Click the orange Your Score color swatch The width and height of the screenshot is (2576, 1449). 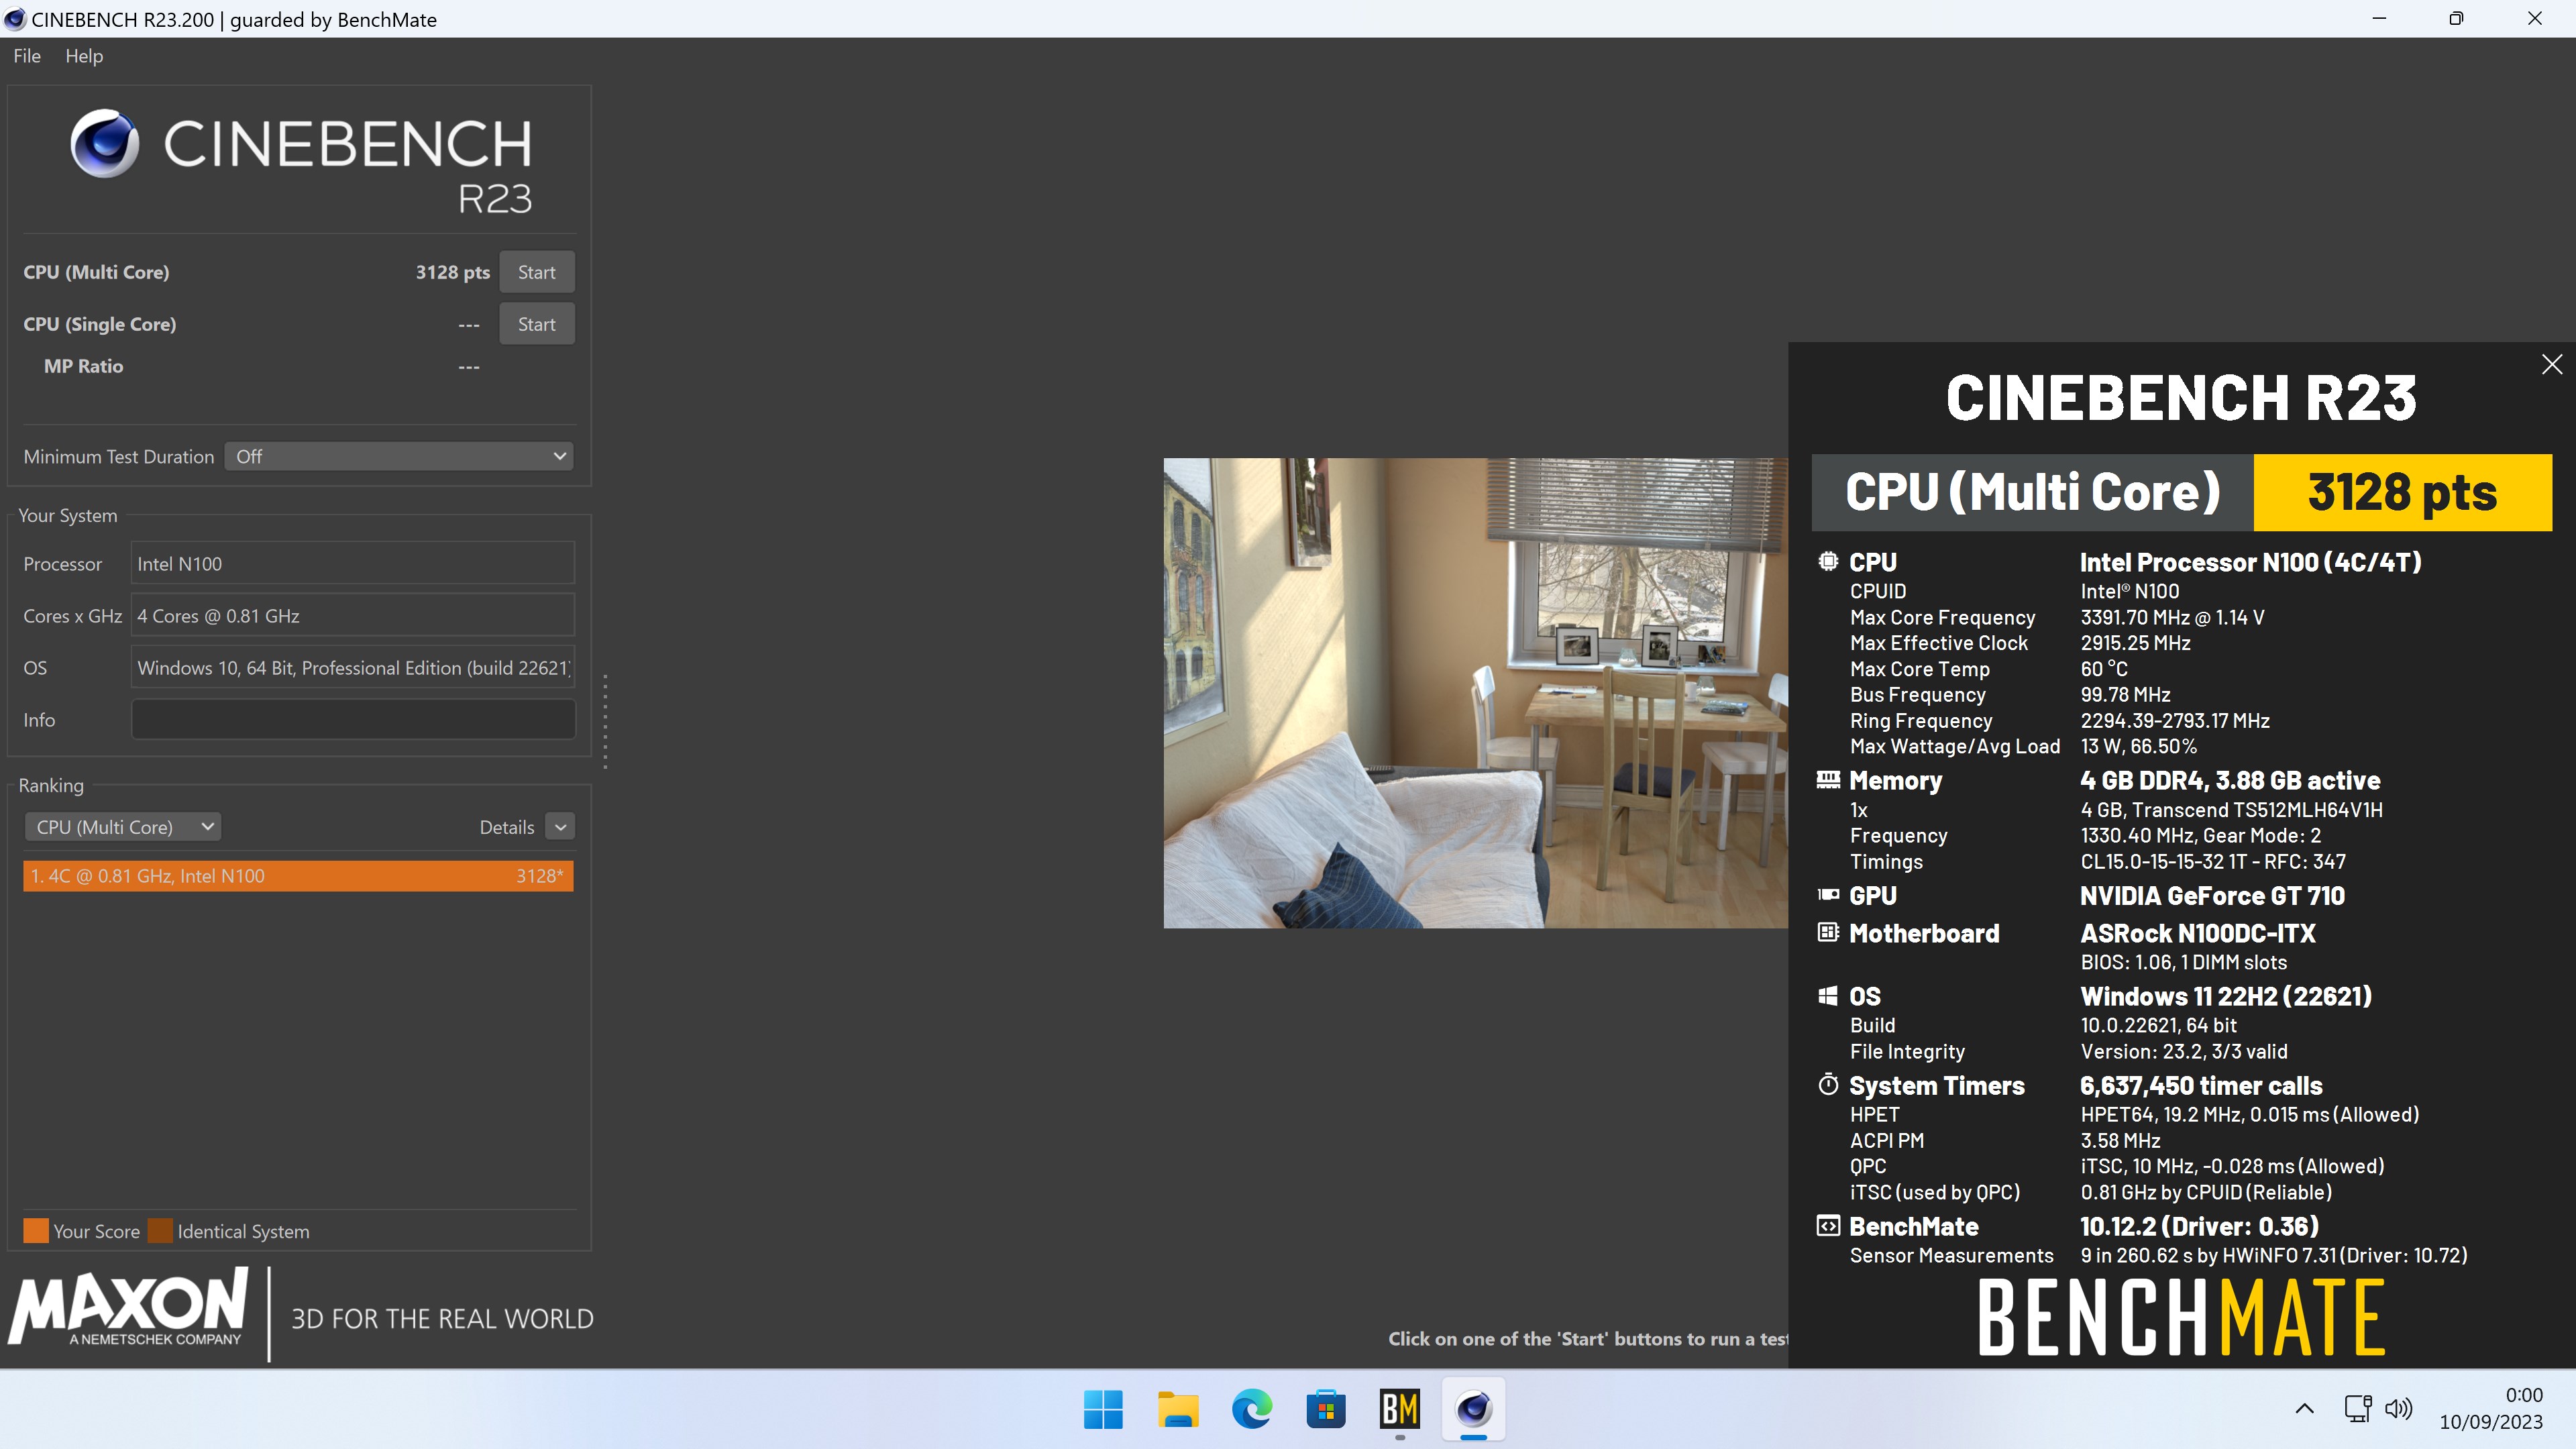pos(36,1231)
